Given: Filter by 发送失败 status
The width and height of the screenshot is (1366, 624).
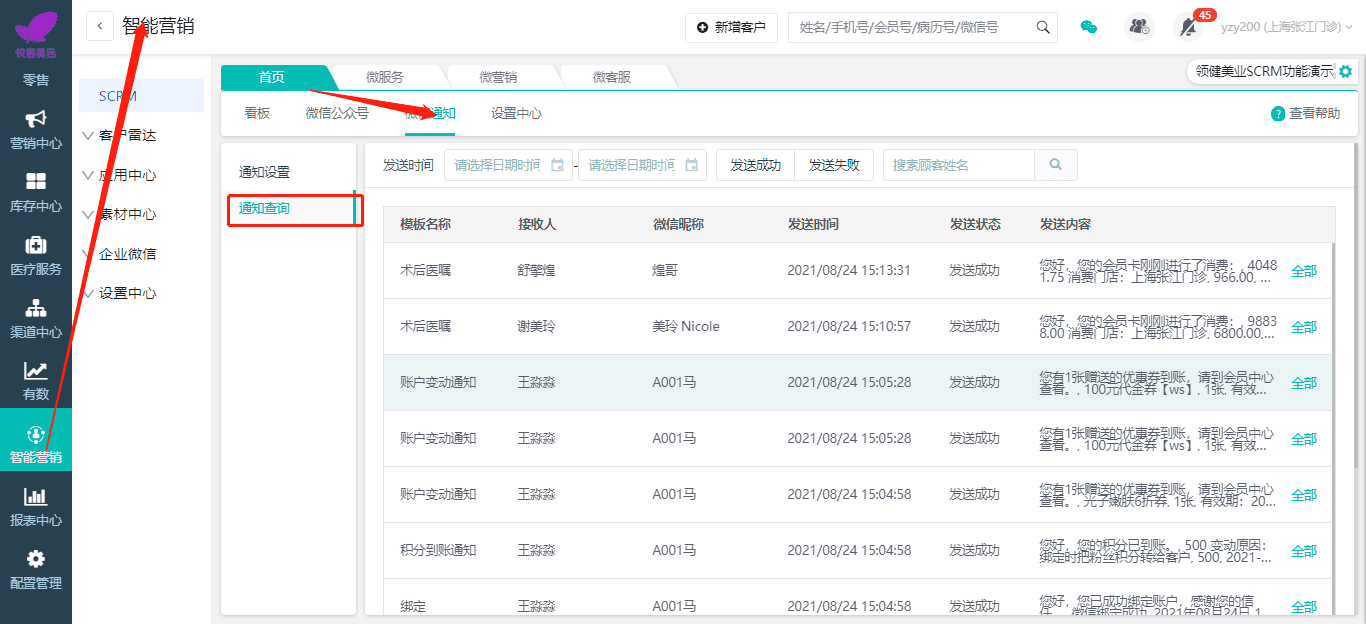Looking at the screenshot, I should (834, 165).
